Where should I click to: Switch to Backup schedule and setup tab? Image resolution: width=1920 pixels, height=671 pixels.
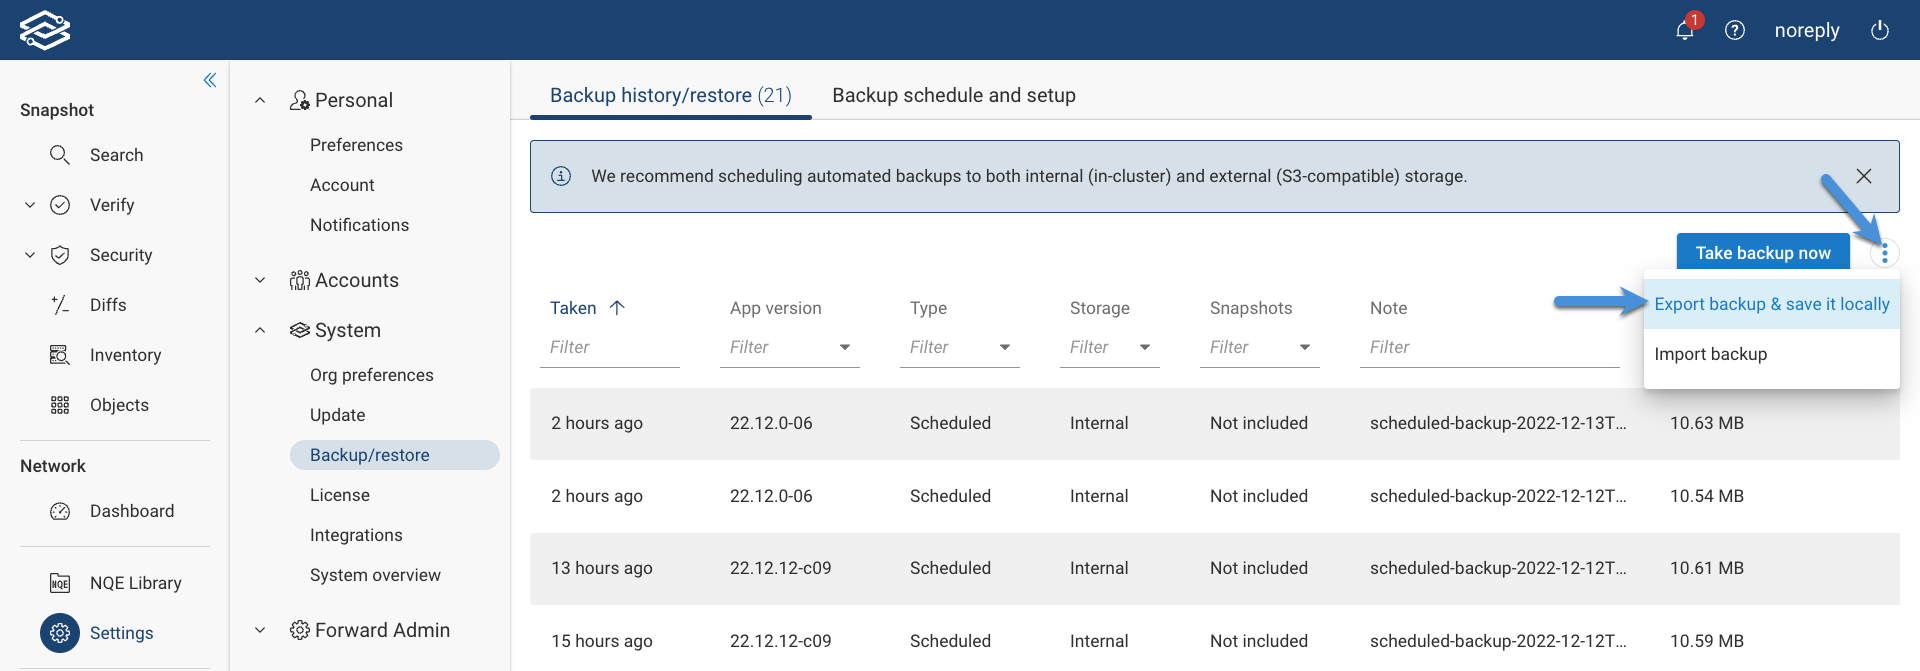(x=954, y=95)
